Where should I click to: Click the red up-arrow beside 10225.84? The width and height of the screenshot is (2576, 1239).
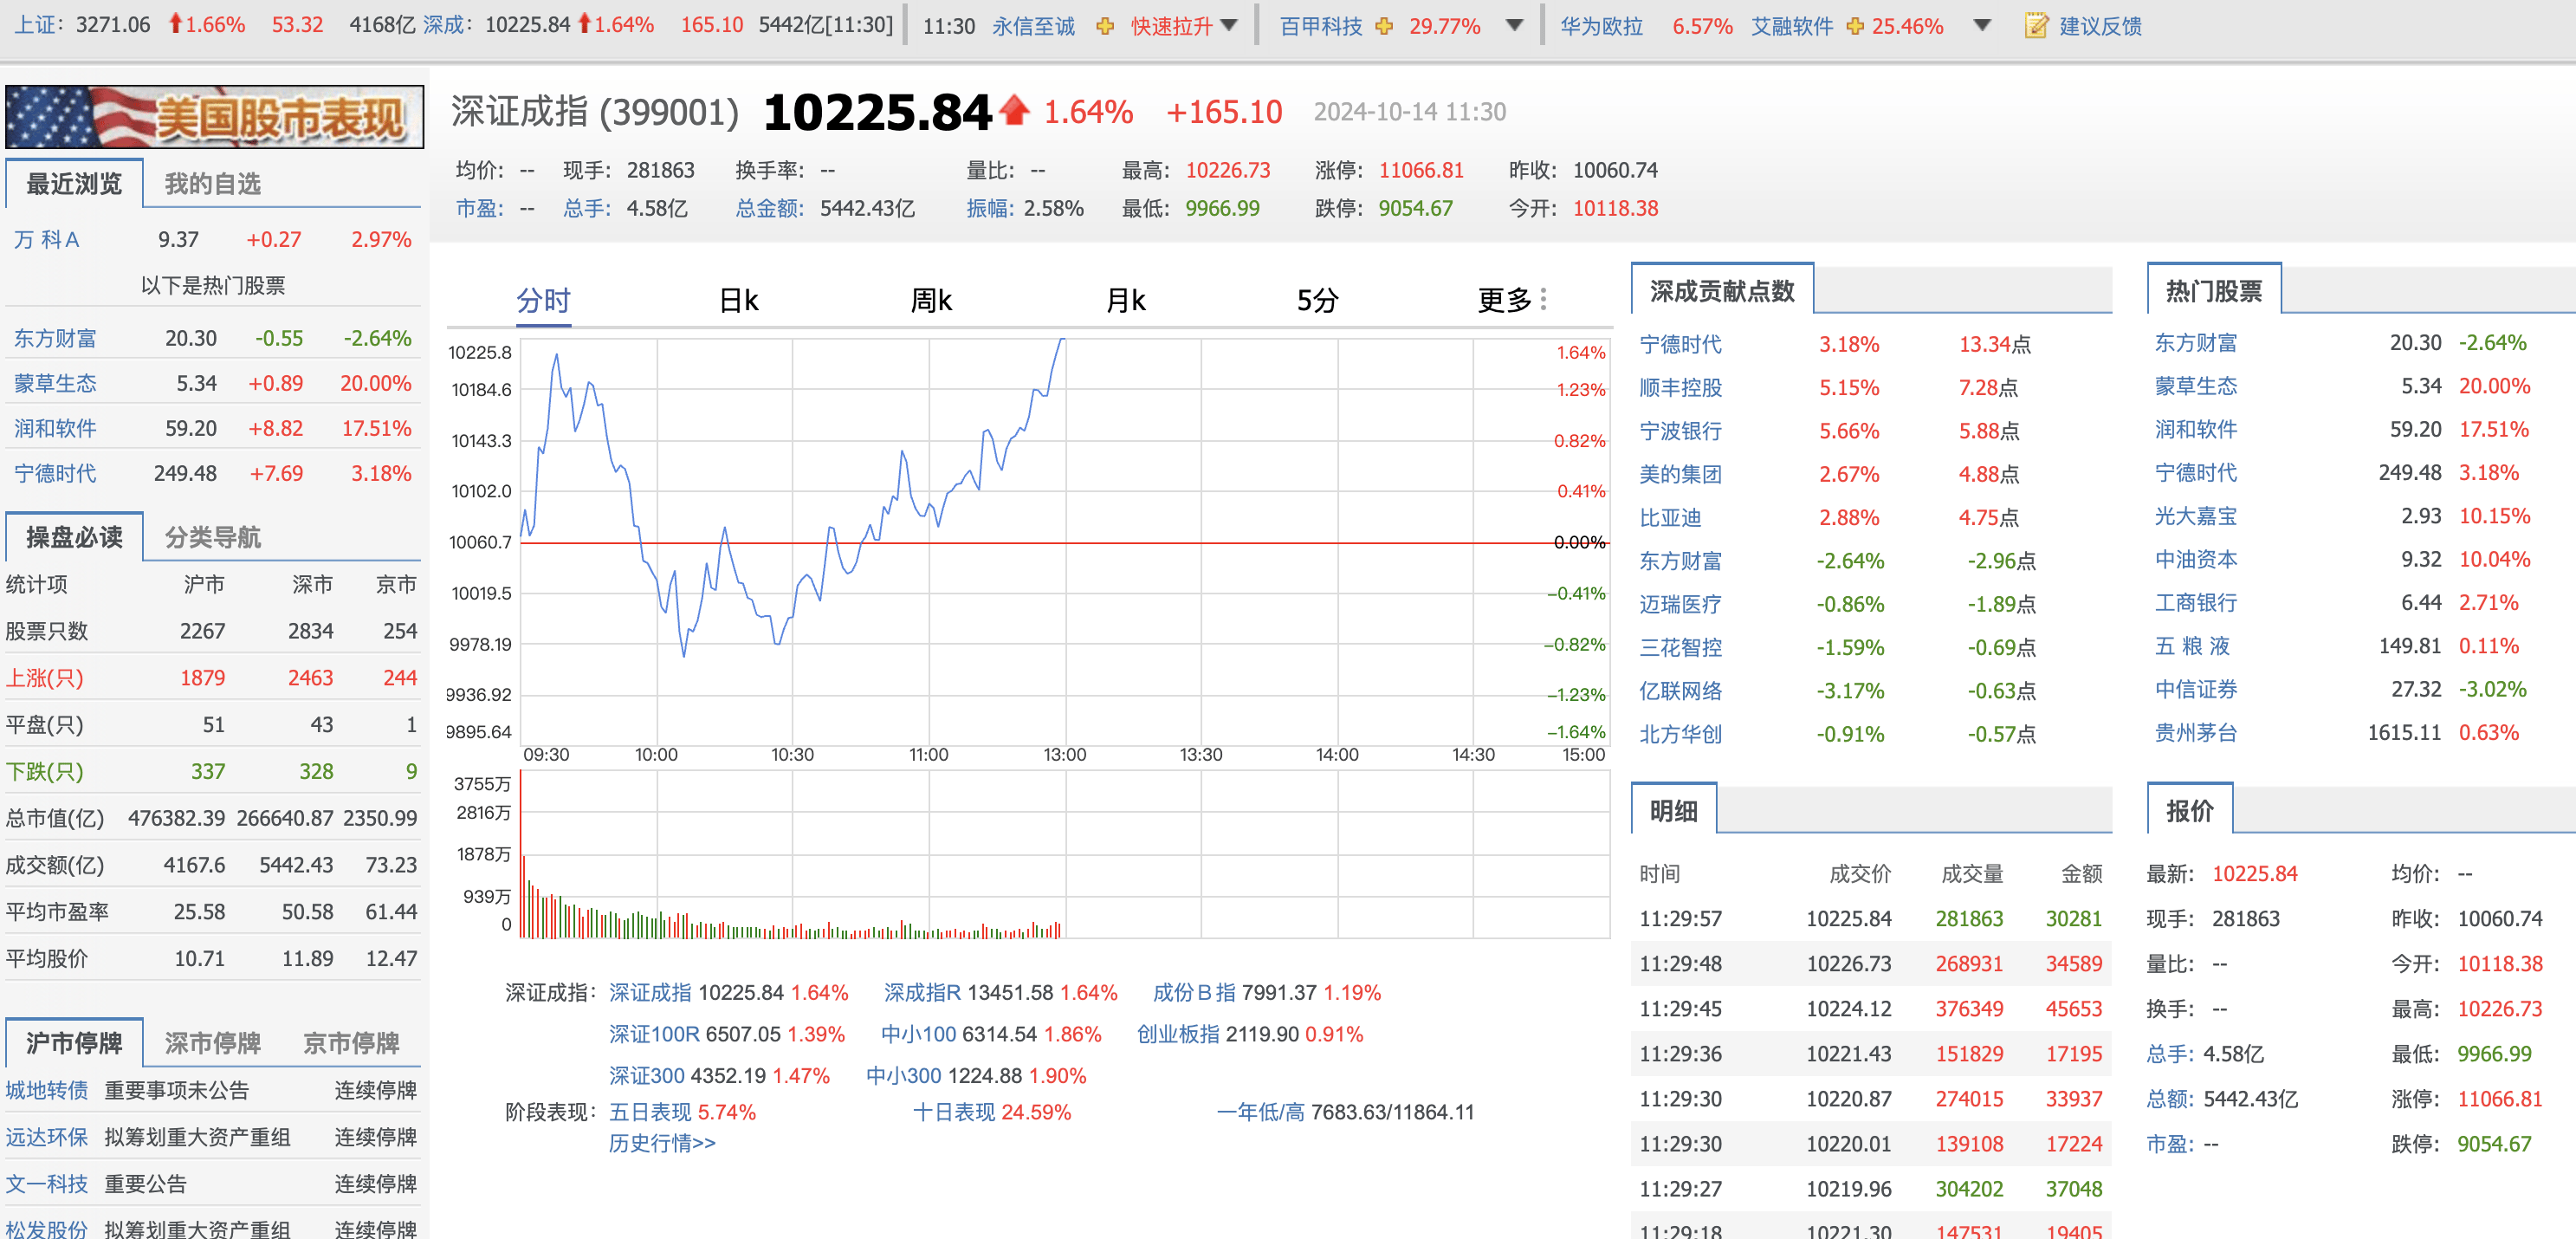pos(1016,112)
